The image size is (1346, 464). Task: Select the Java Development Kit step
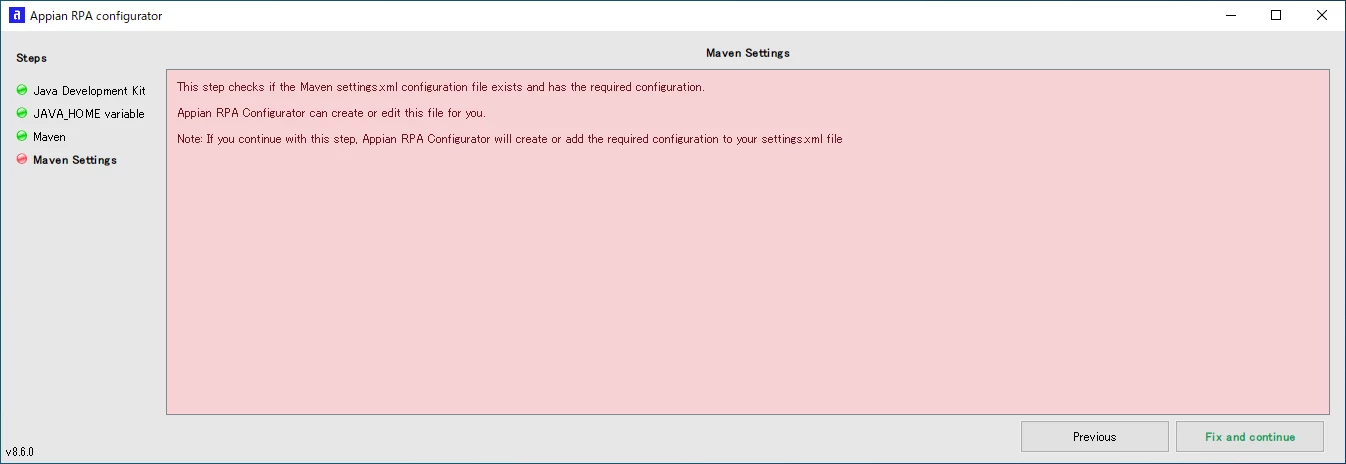point(89,91)
